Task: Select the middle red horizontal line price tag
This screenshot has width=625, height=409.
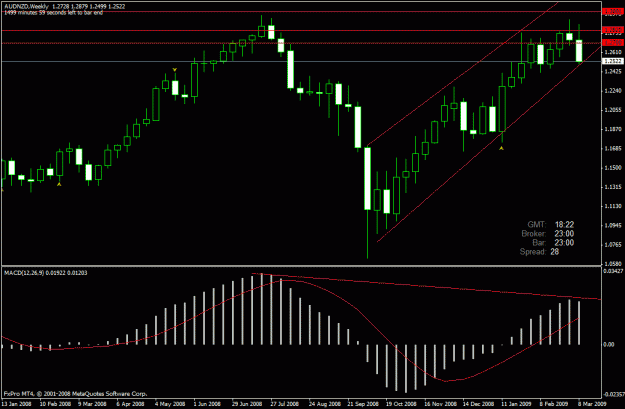Action: 613,30
